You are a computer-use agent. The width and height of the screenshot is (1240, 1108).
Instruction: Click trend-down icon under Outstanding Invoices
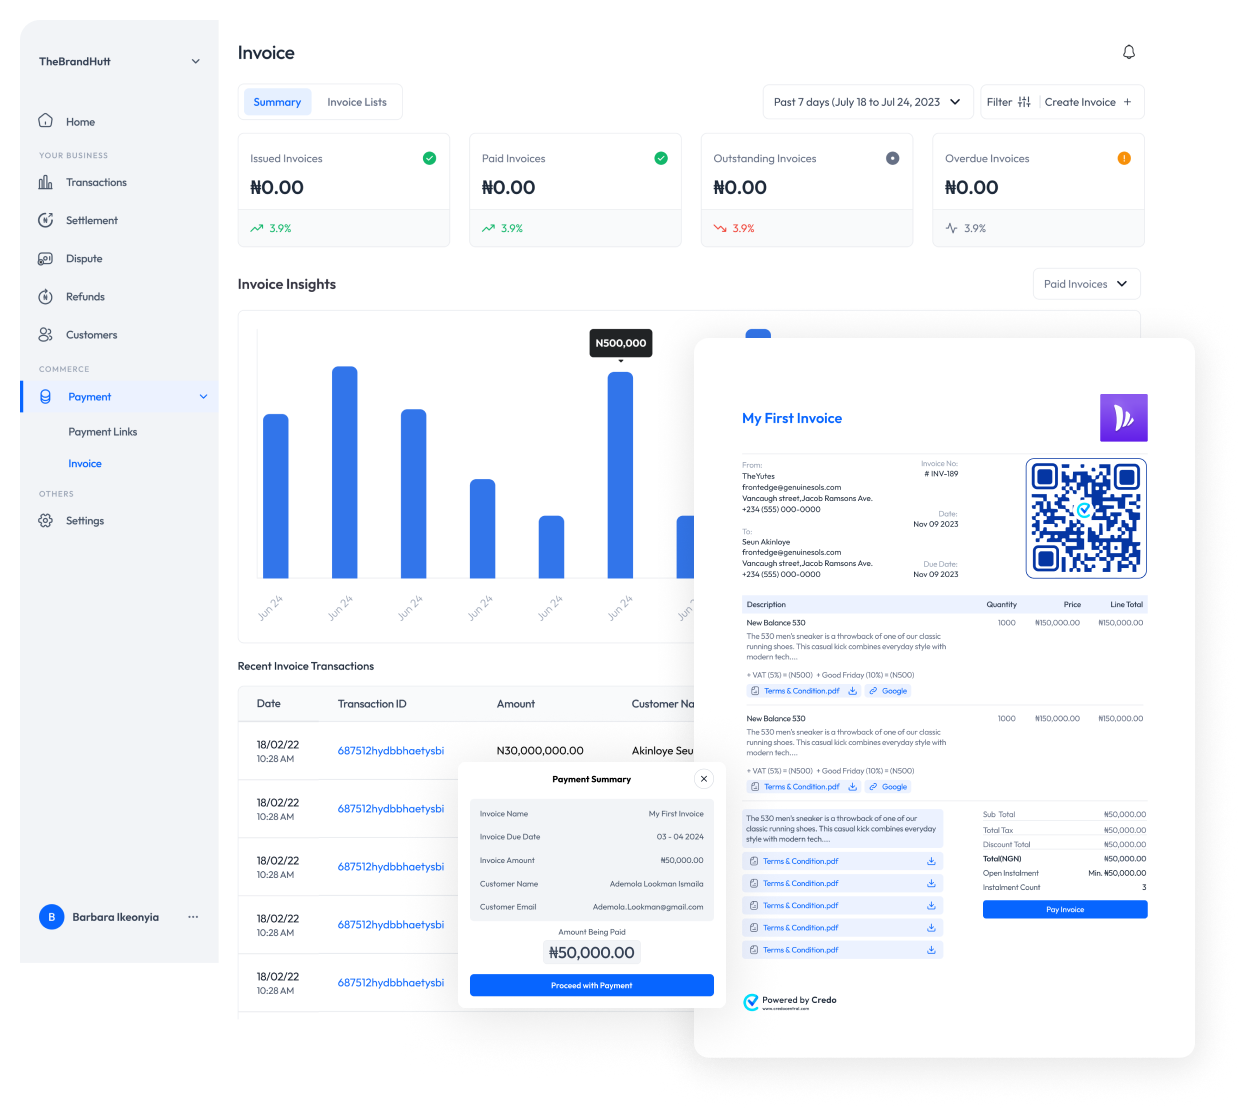coord(720,228)
